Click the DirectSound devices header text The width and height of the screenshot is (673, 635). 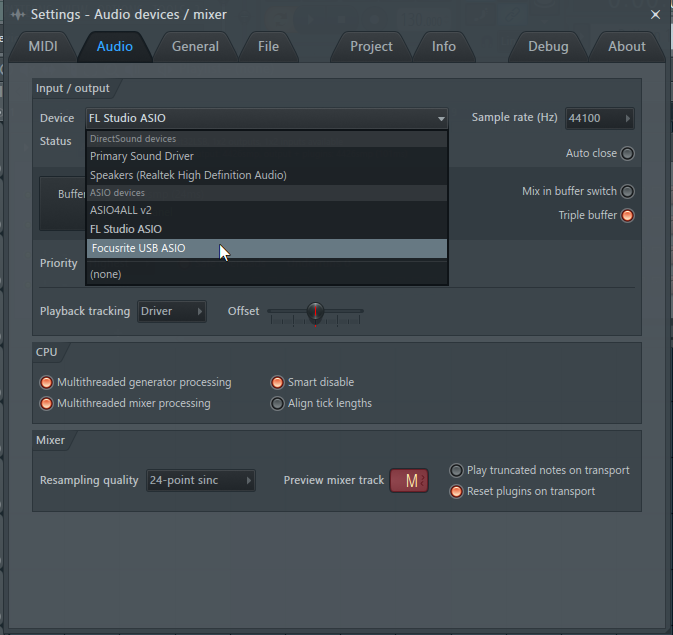coord(133,139)
